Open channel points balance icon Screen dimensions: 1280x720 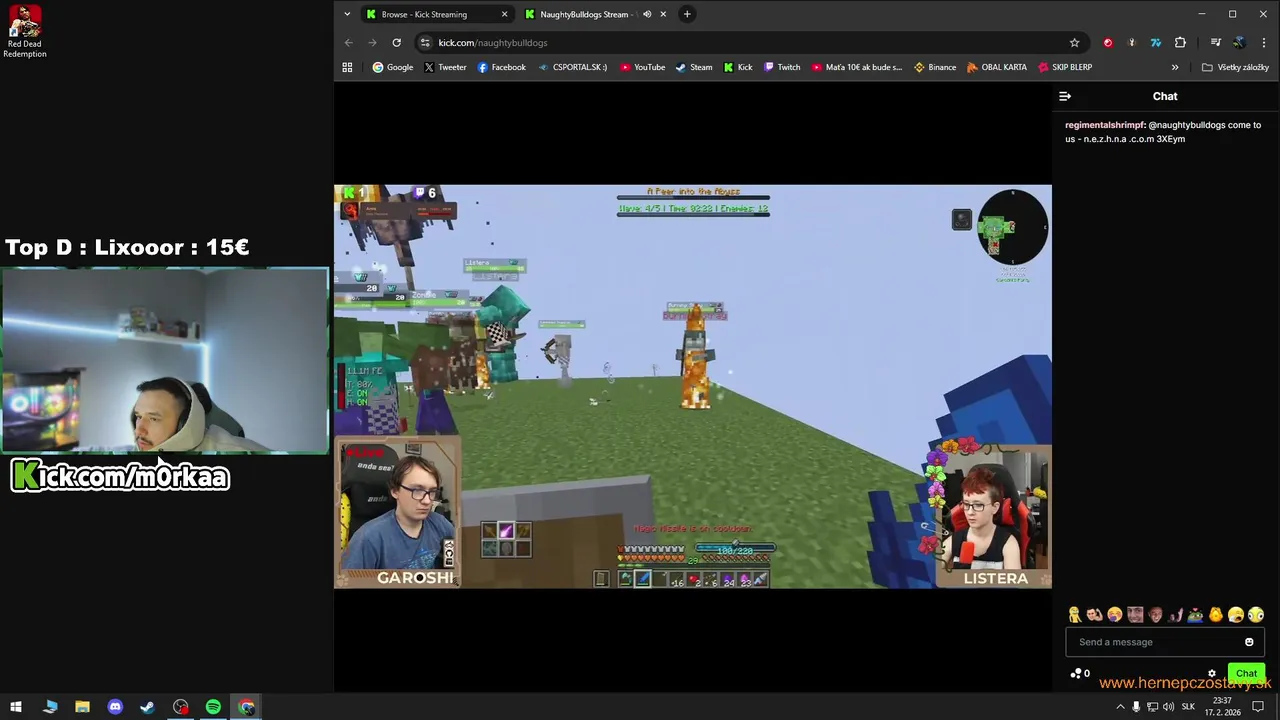tap(1080, 673)
